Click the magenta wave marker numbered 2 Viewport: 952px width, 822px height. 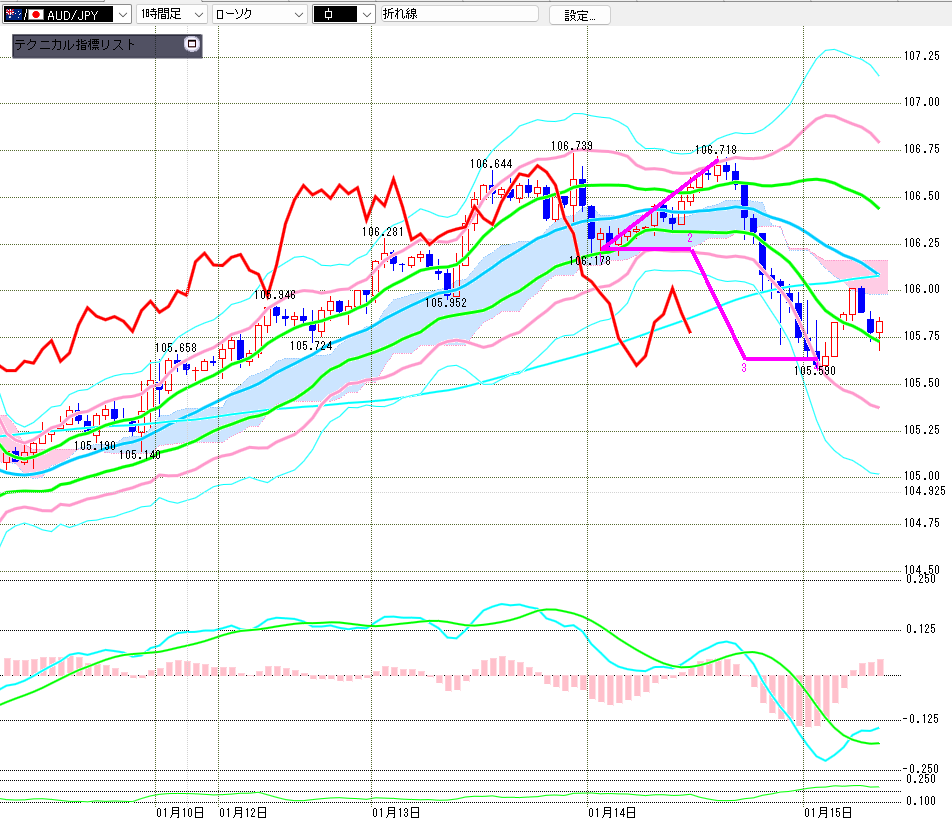690,238
